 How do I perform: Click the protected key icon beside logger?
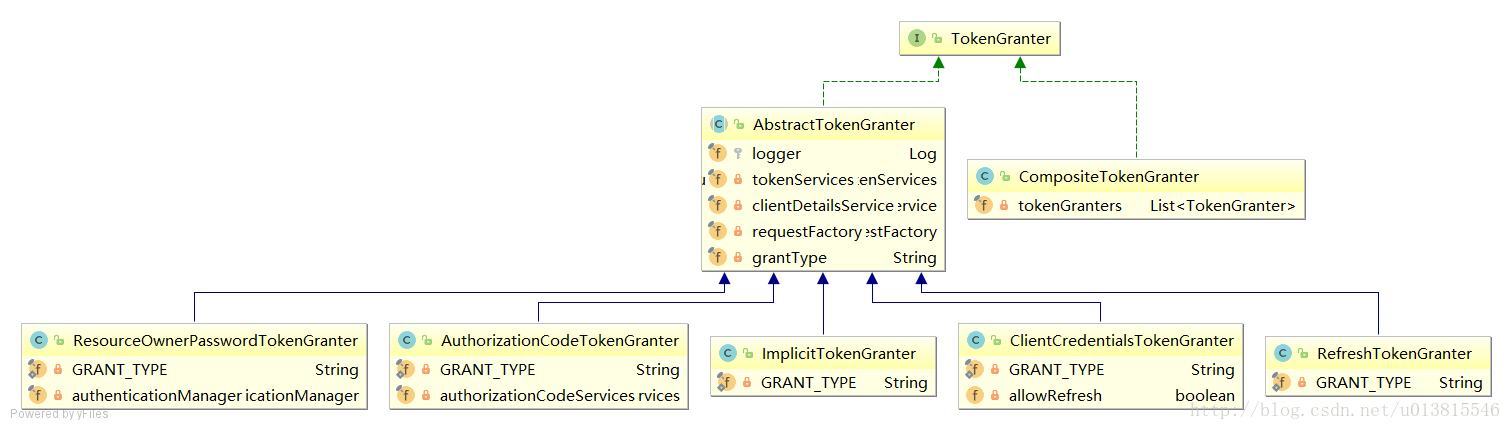coord(738,154)
